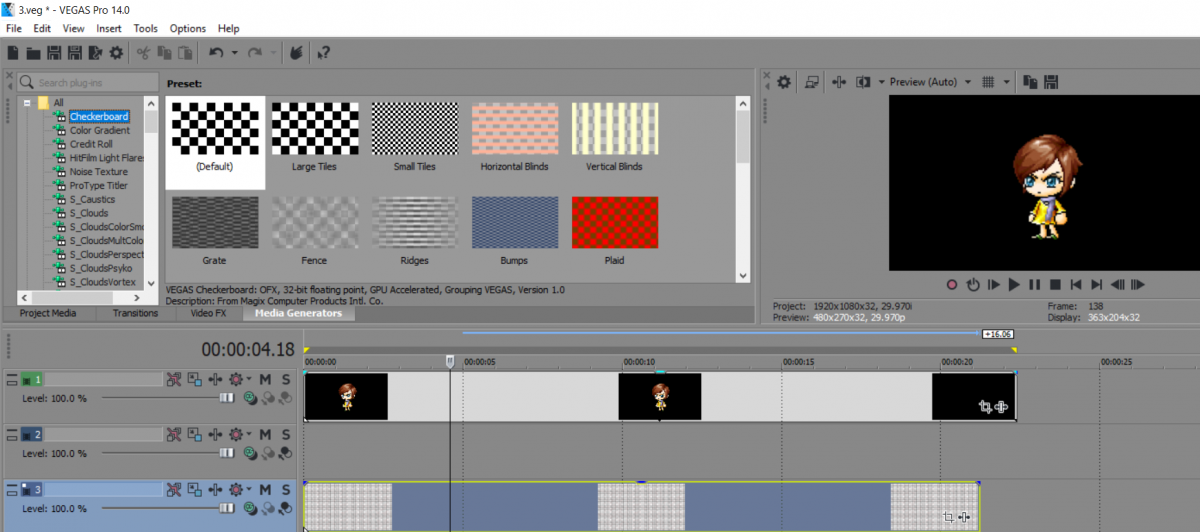Open automation settings dropdown on track 2
The width and height of the screenshot is (1200, 532).
tap(249, 434)
